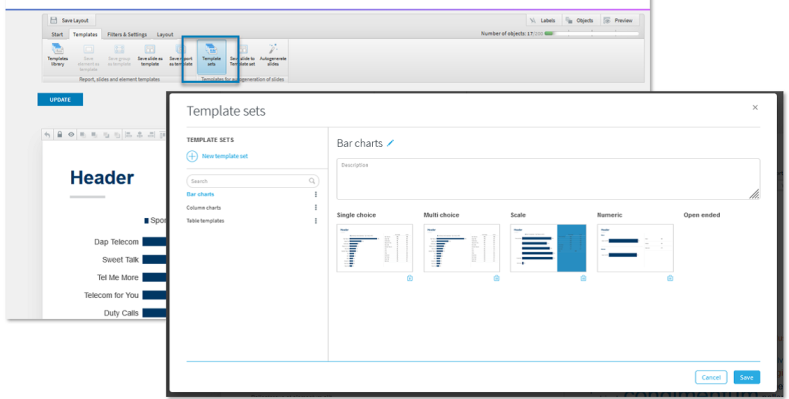
Task: Click Save slide as template icon
Action: [x=150, y=55]
